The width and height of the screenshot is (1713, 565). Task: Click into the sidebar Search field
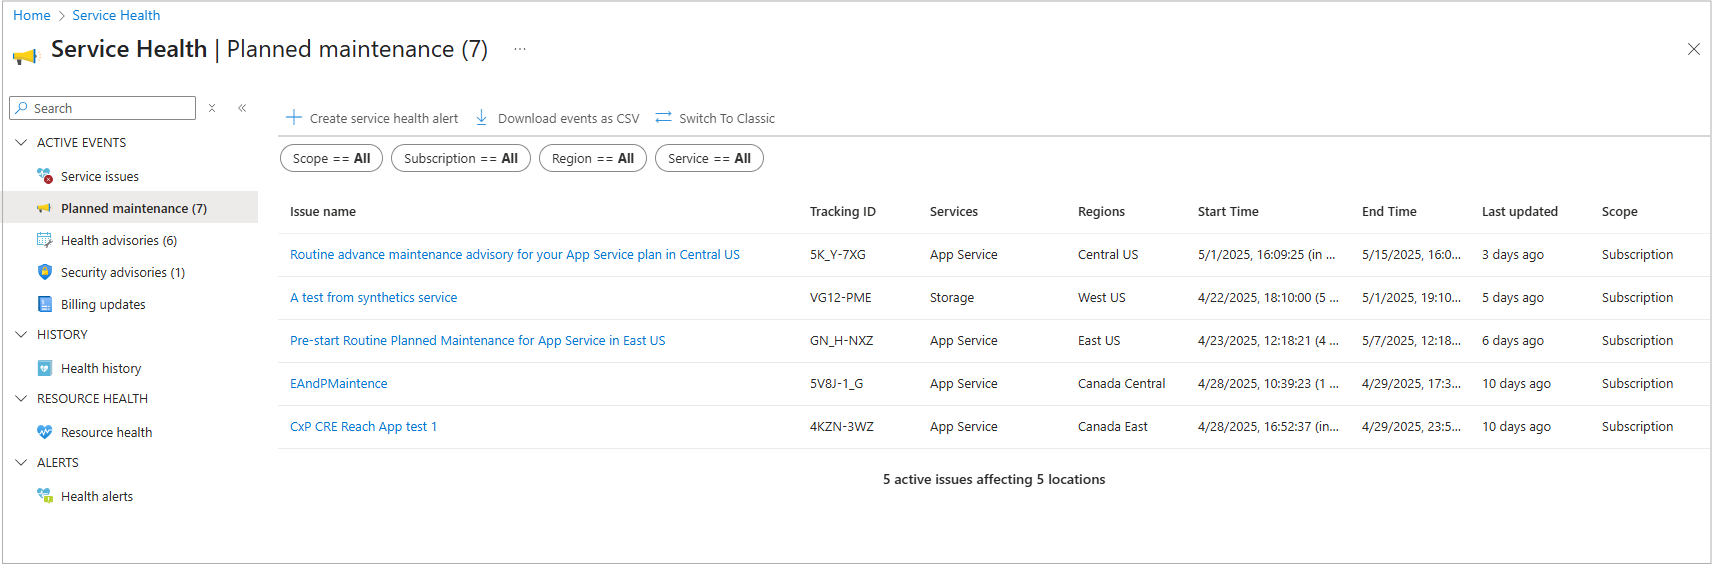[x=110, y=108]
